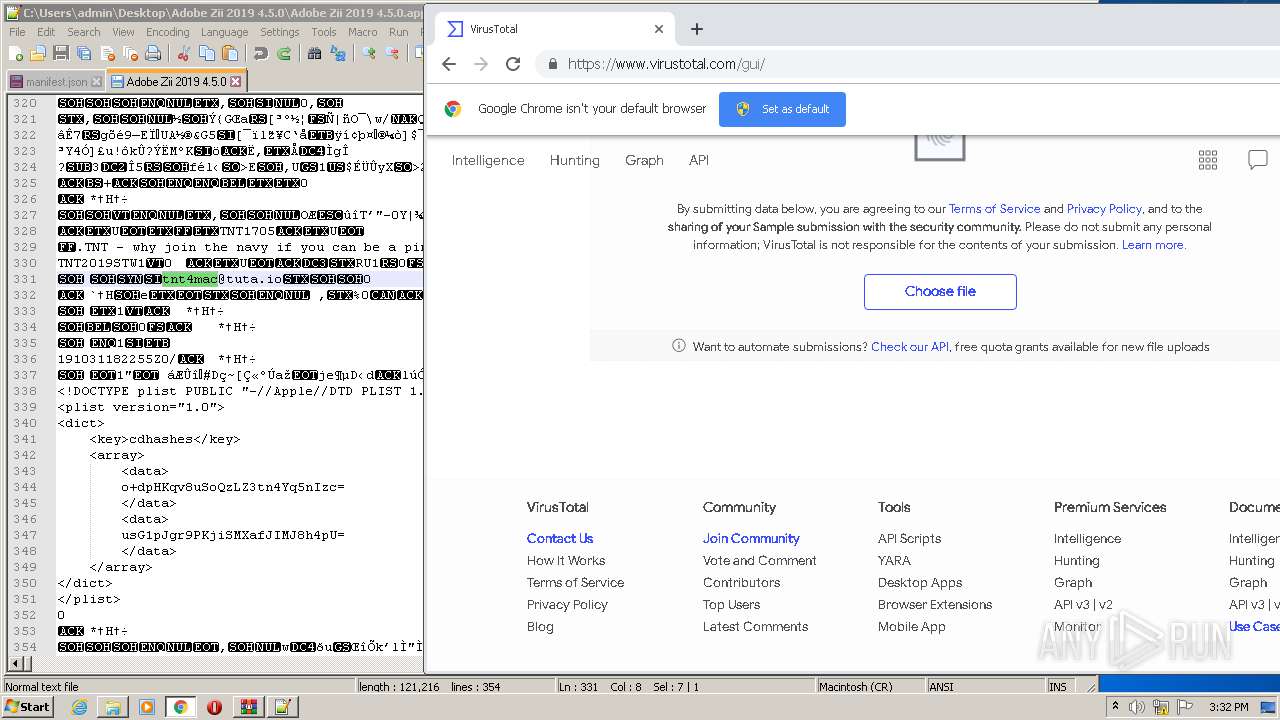Open the Privacy Policy link in disclaimer
Image resolution: width=1280 pixels, height=720 pixels.
(1104, 209)
